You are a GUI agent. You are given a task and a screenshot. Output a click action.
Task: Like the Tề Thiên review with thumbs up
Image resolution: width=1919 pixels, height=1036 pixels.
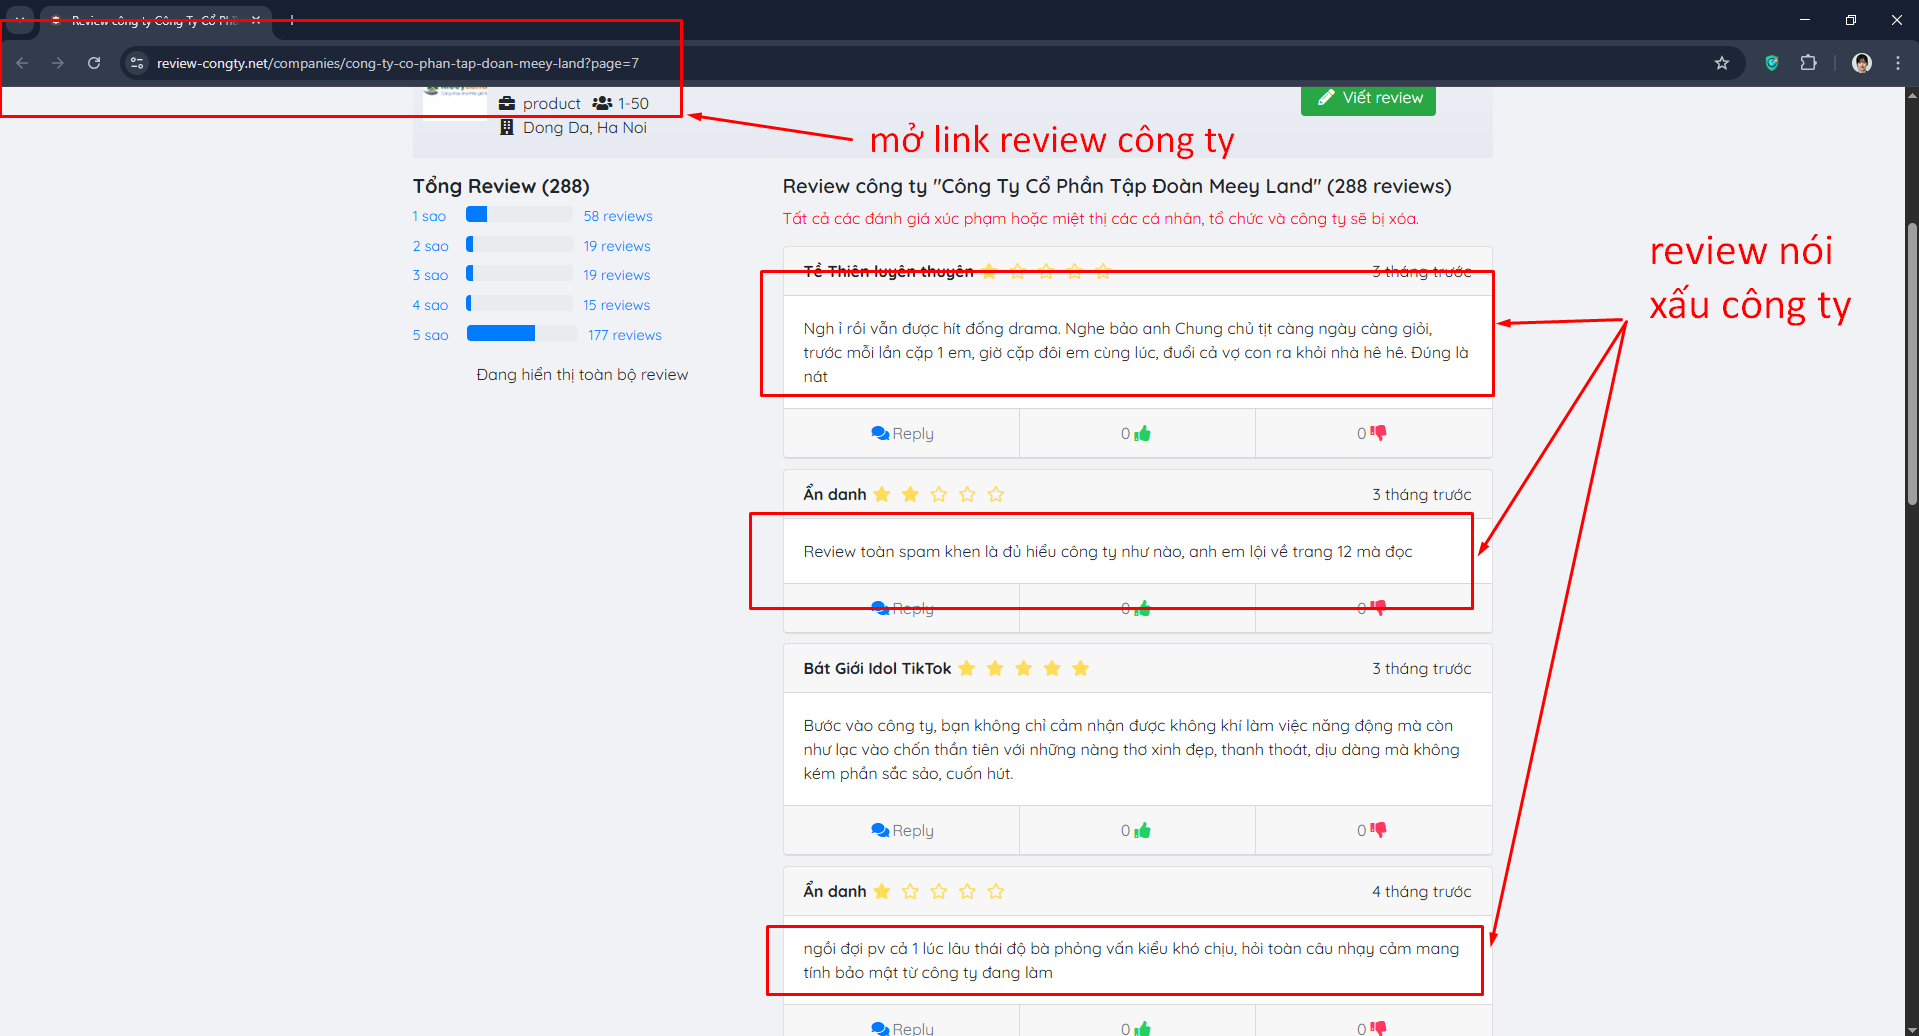click(x=1142, y=434)
